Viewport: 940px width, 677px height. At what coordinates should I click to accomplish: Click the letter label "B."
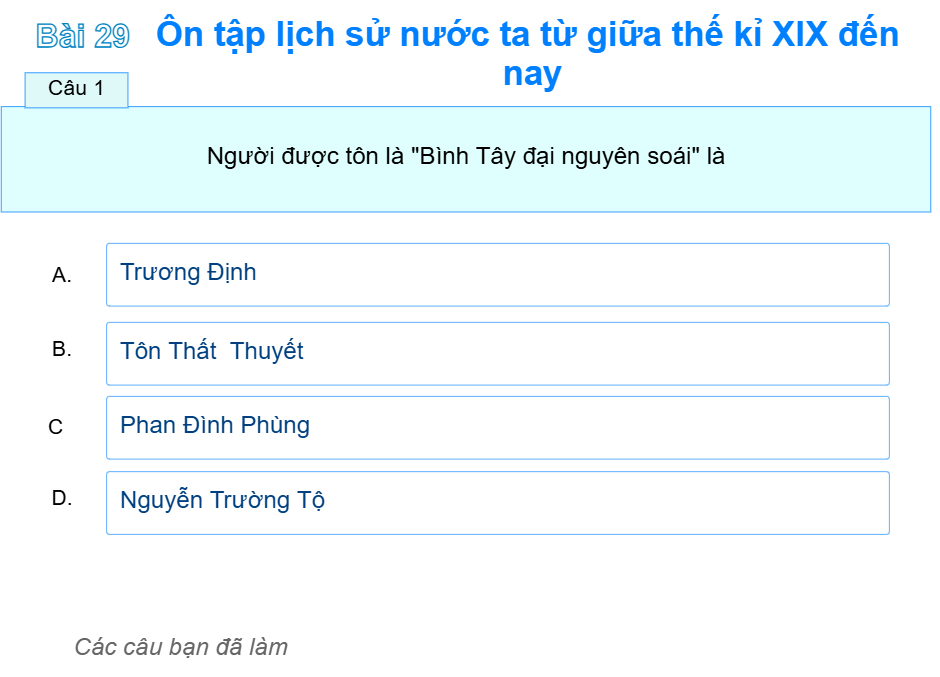coord(62,350)
